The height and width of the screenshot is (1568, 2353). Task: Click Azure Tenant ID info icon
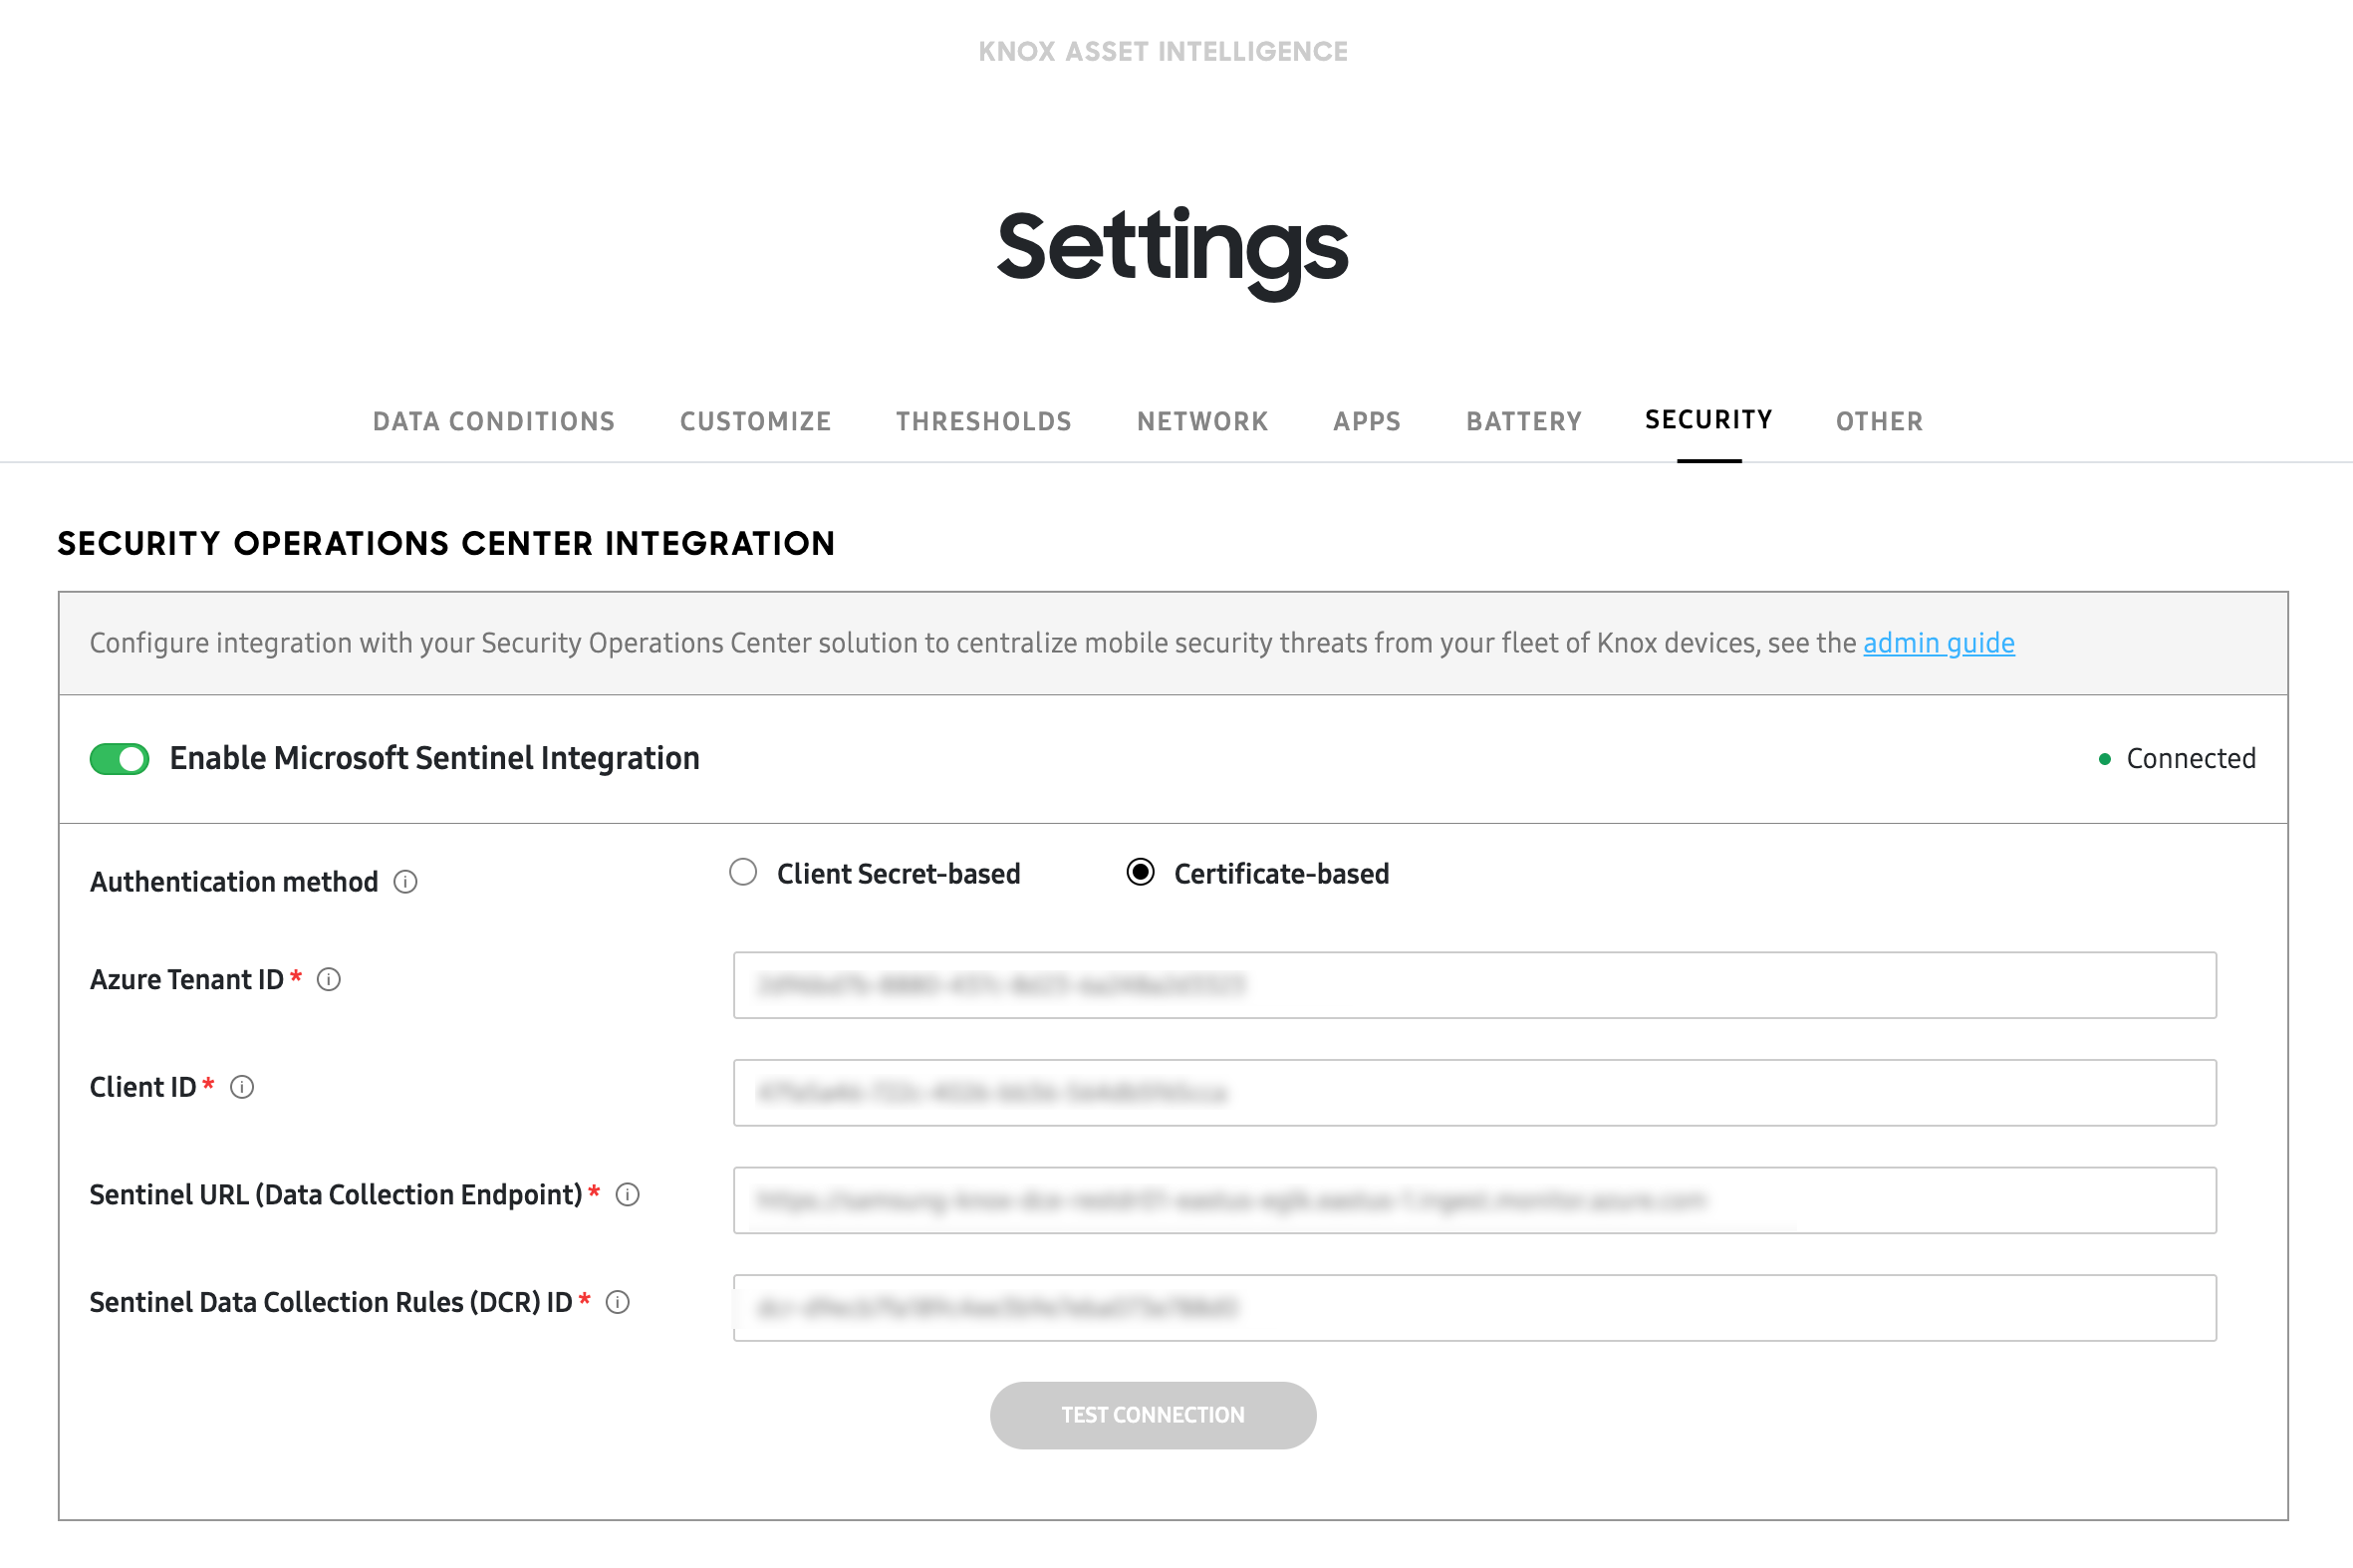pos(329,980)
